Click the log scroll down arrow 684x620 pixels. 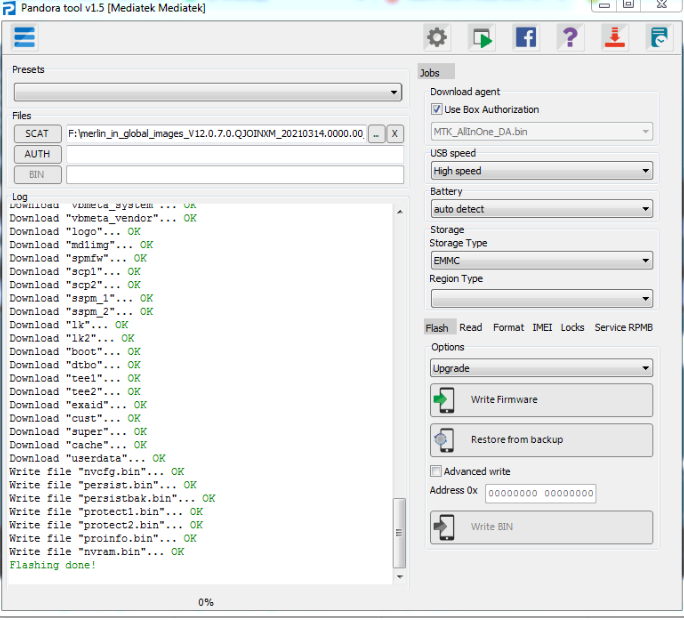(x=400, y=577)
